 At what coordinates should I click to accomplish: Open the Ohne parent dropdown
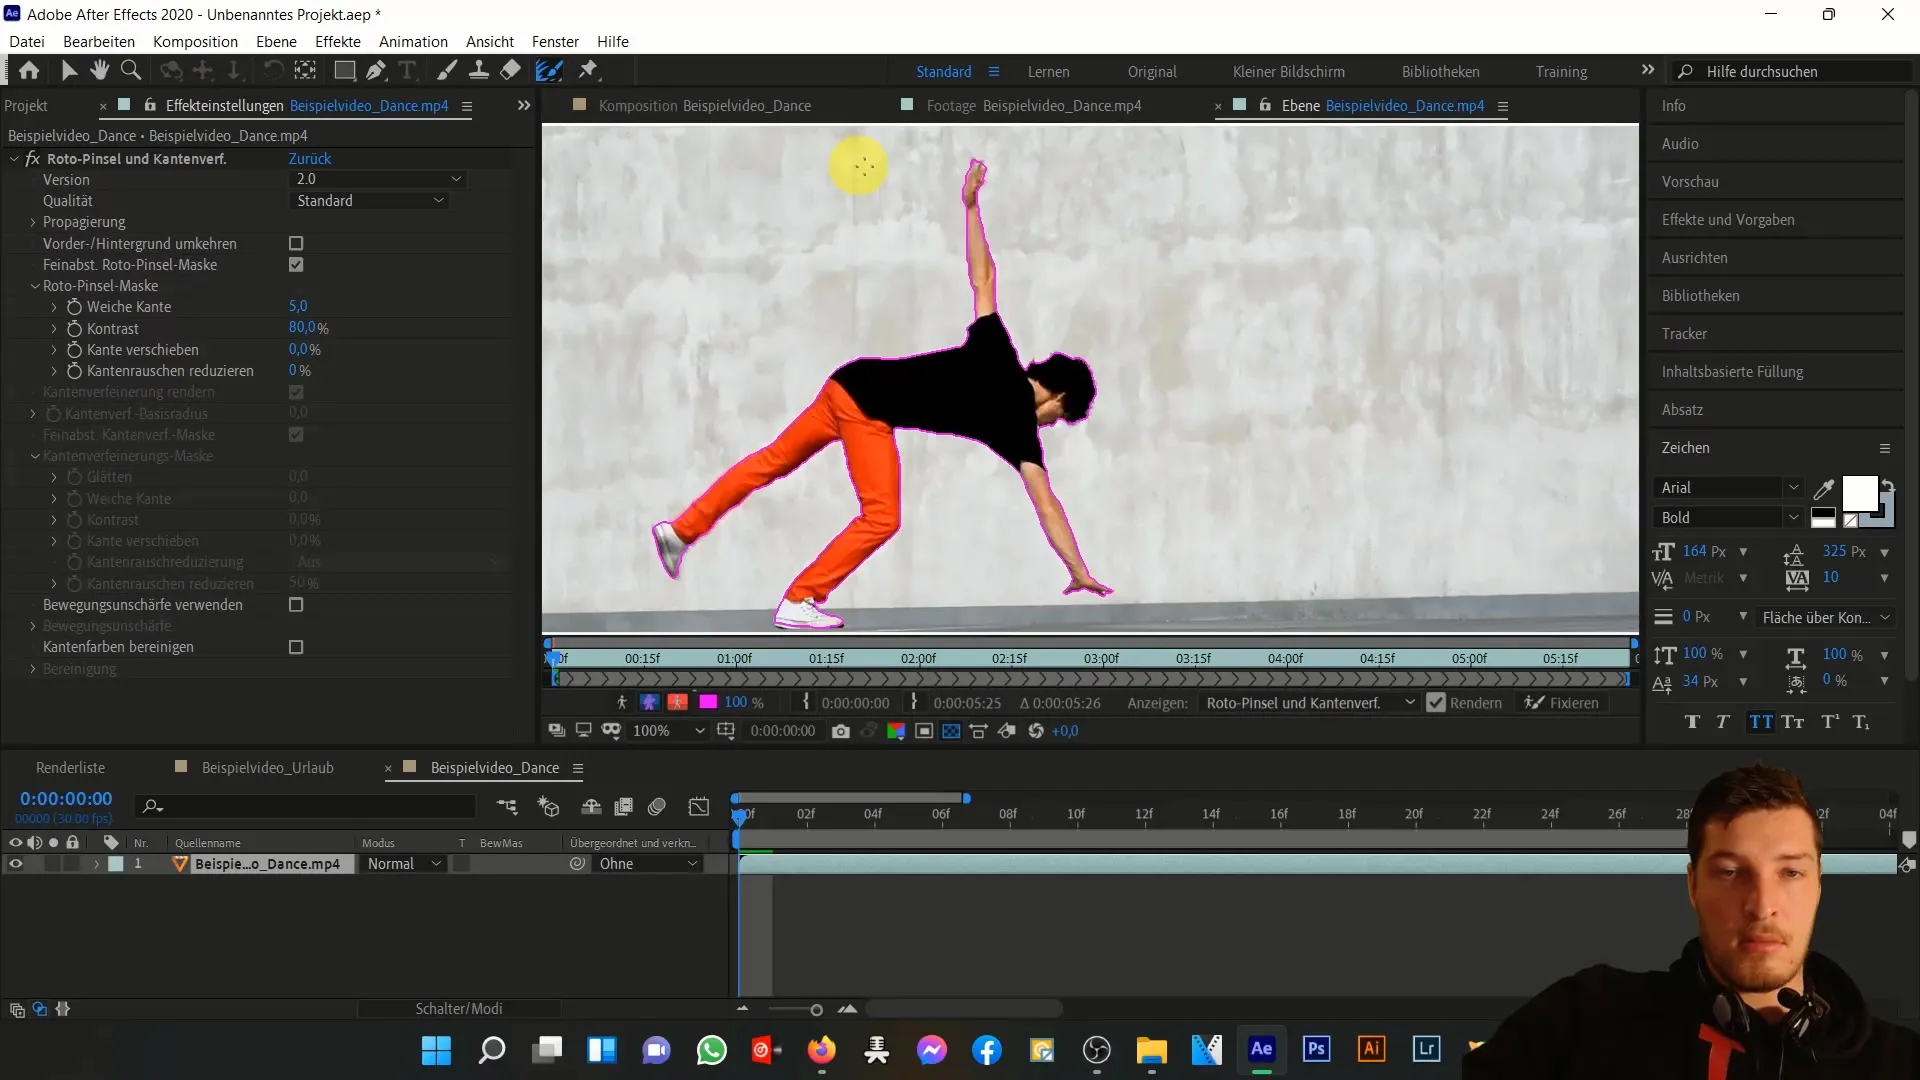point(648,864)
